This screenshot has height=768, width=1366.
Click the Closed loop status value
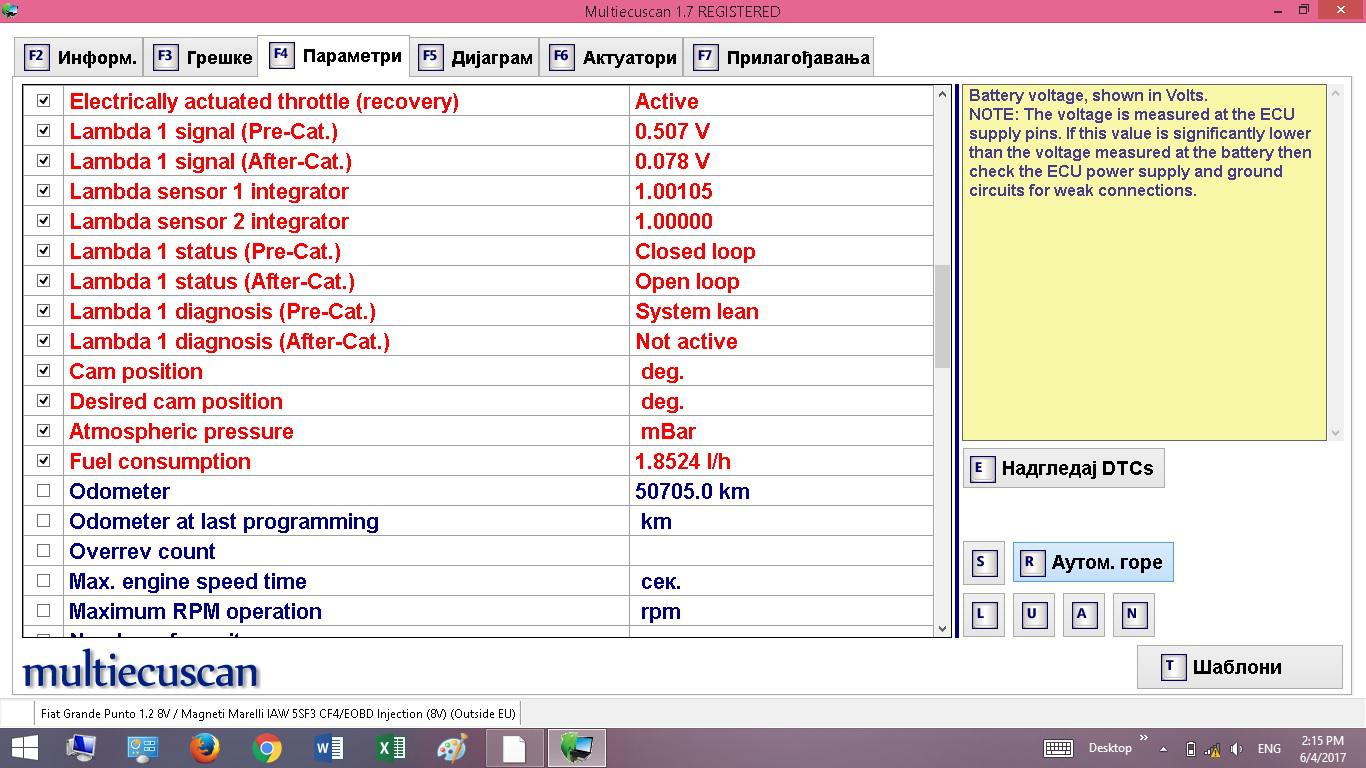[x=695, y=251]
